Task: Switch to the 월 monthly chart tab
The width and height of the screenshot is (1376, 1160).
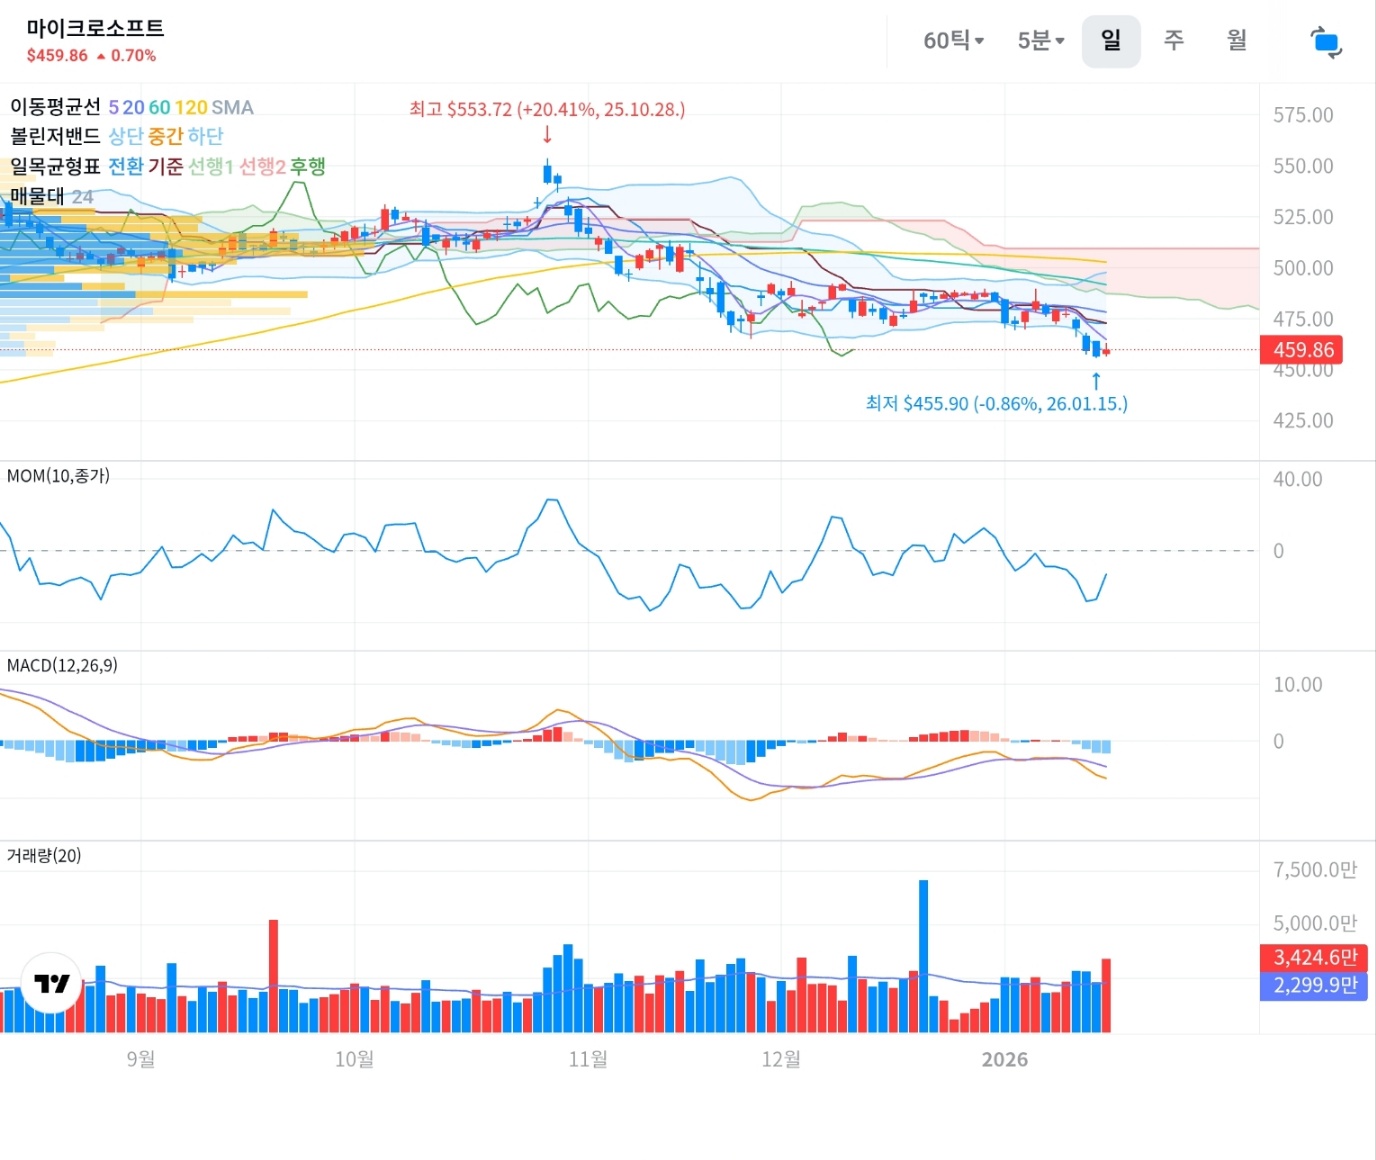Action: pyautogui.click(x=1237, y=41)
